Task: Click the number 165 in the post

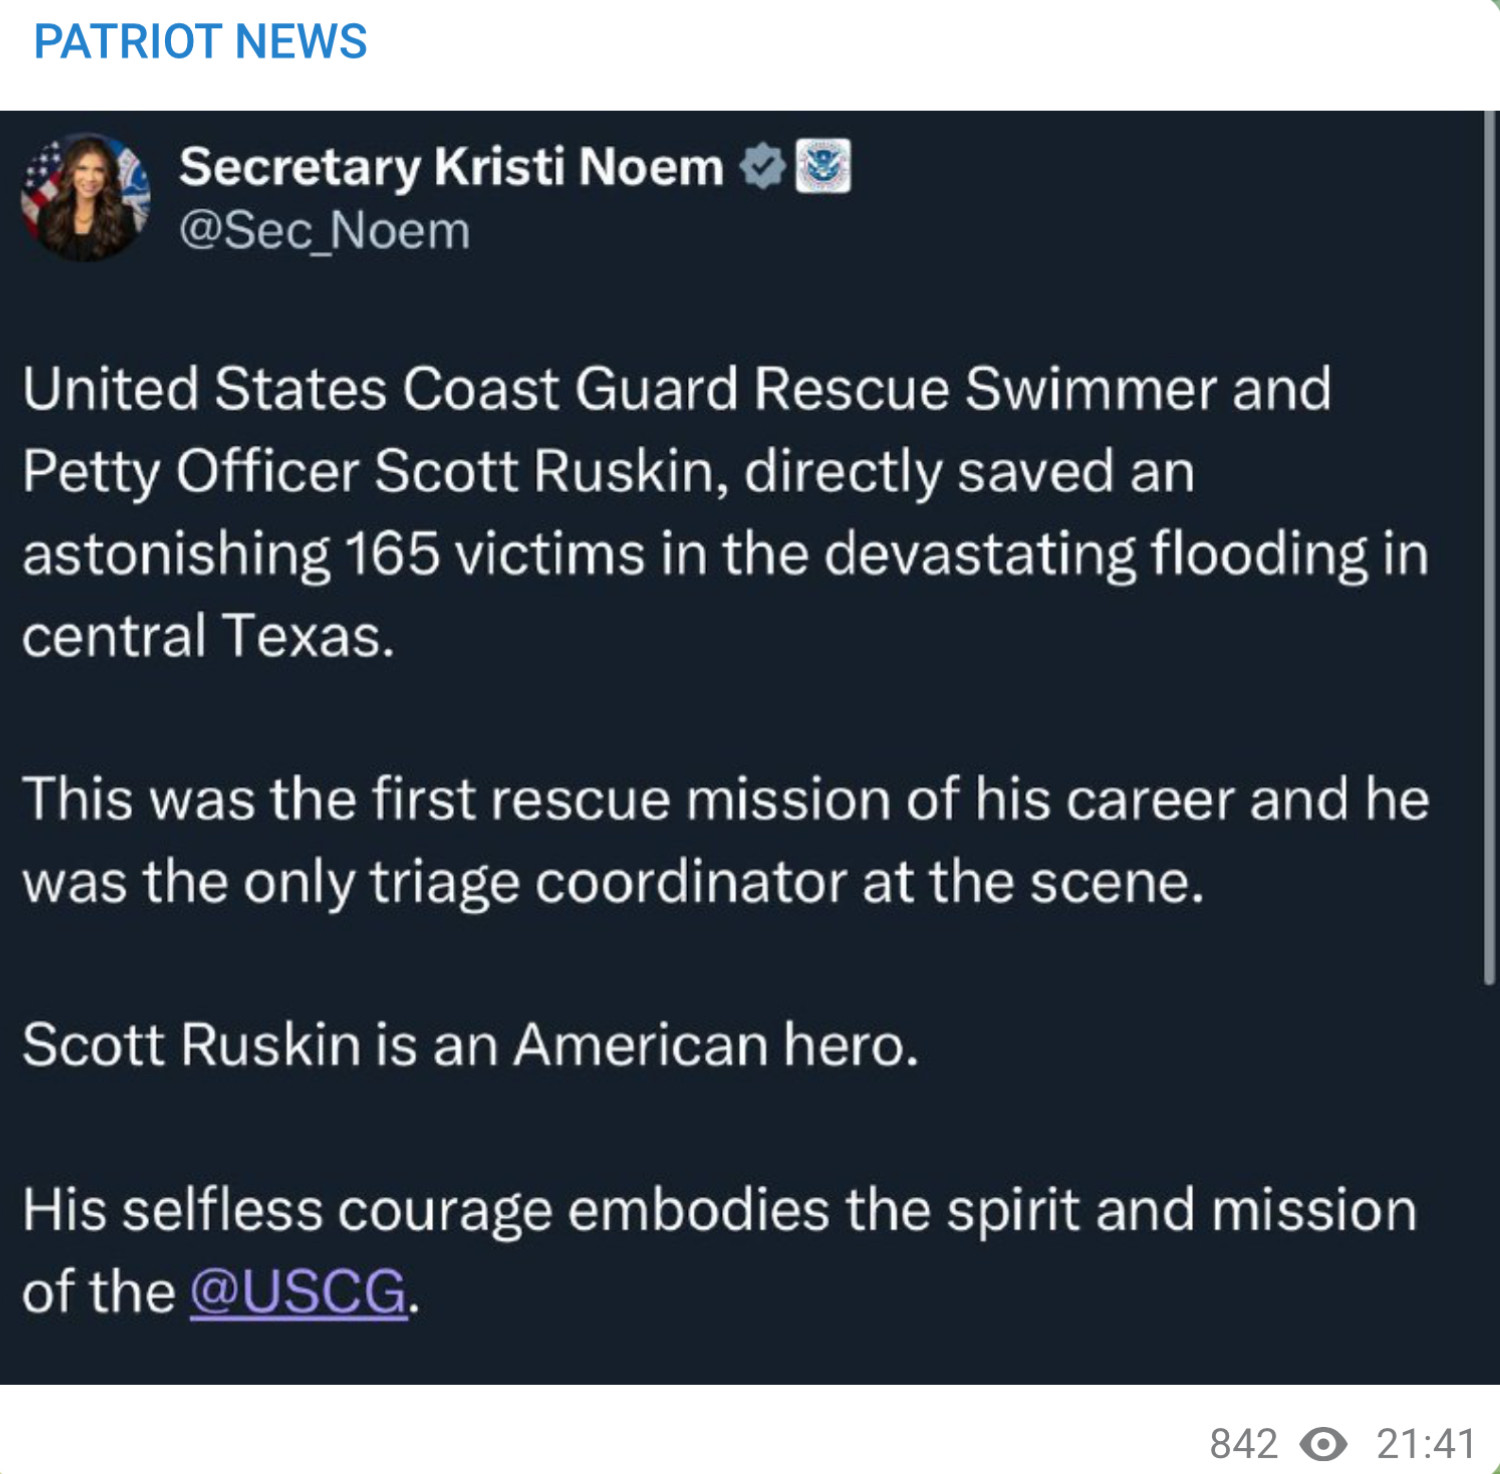Action: click(392, 553)
